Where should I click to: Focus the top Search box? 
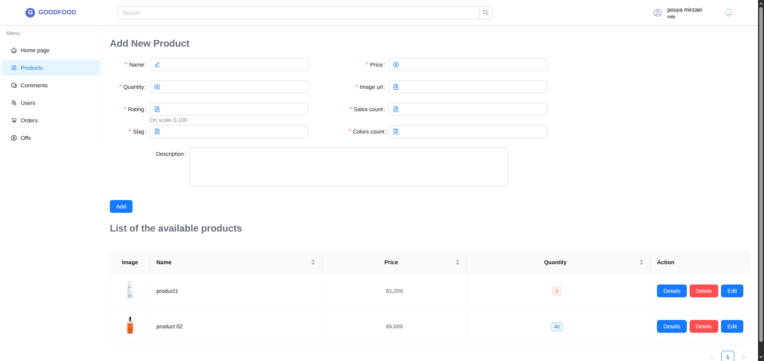coord(299,13)
